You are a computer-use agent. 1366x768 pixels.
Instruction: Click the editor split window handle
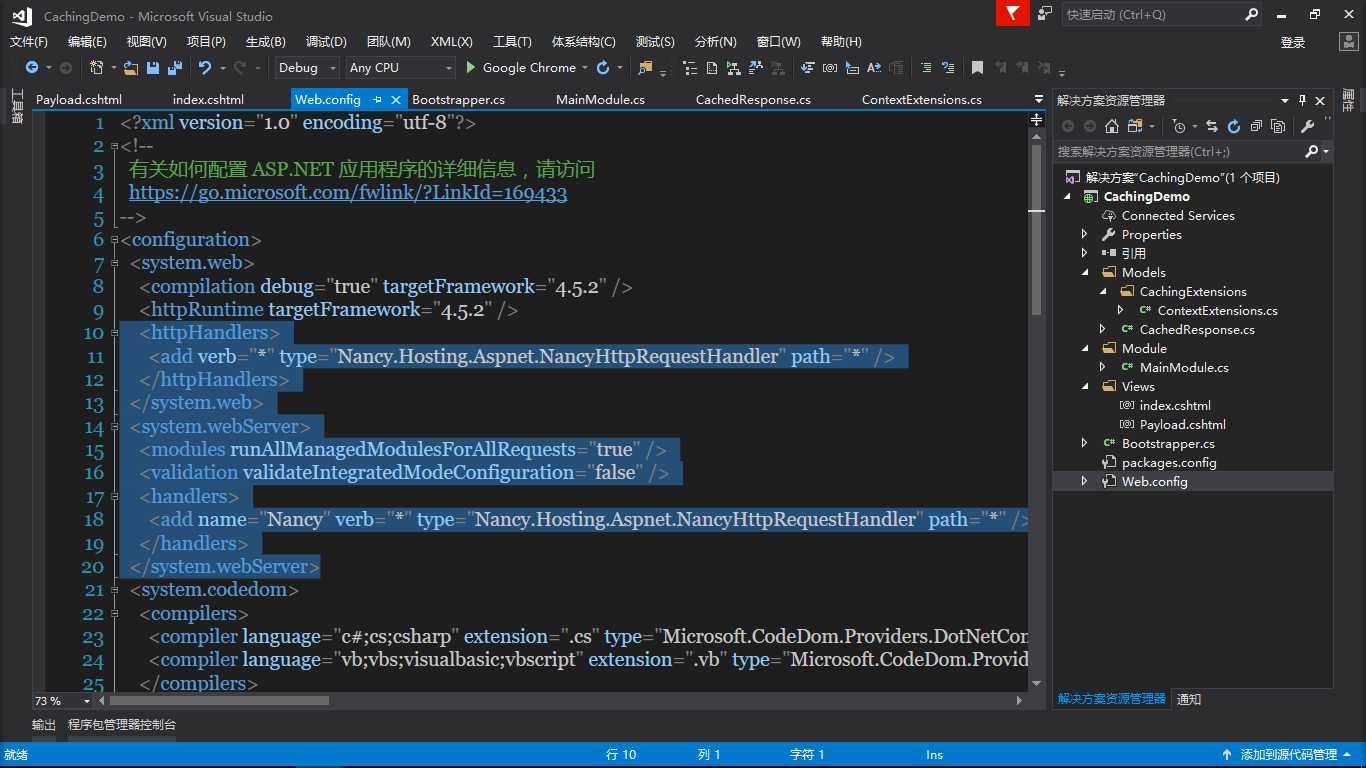point(1036,120)
